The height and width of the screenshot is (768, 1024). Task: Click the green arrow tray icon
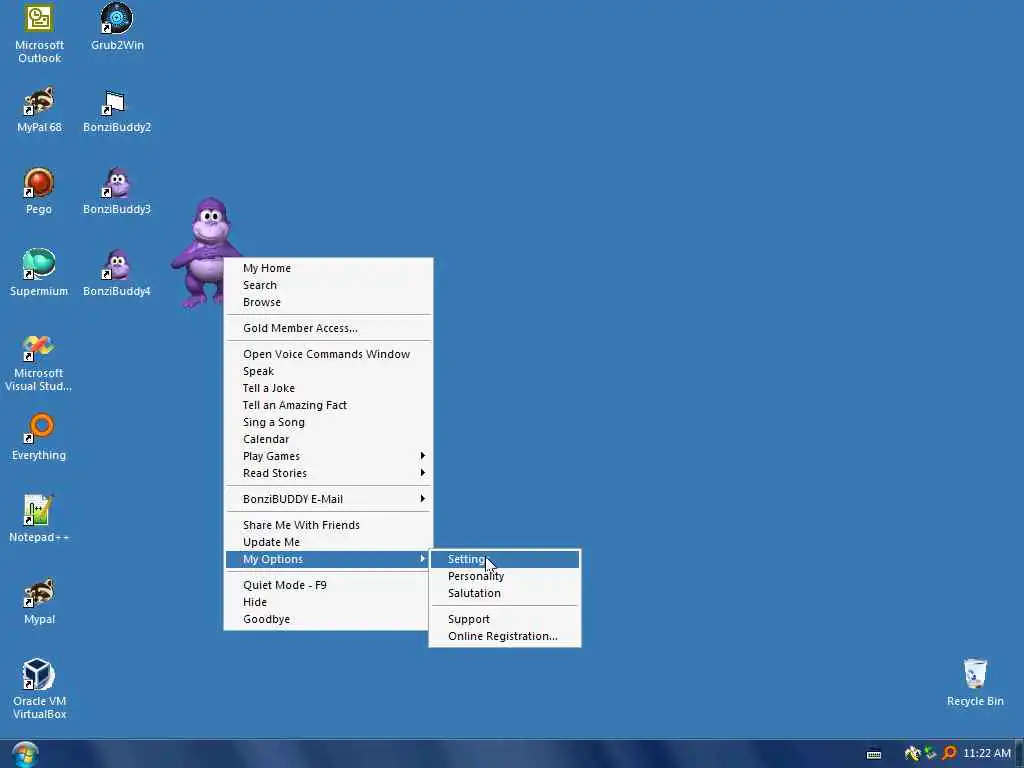point(931,754)
